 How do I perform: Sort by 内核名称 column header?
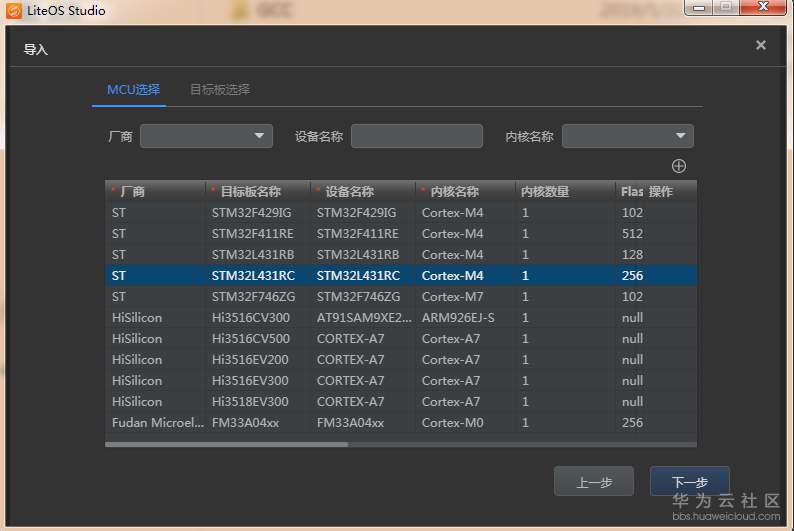click(465, 191)
